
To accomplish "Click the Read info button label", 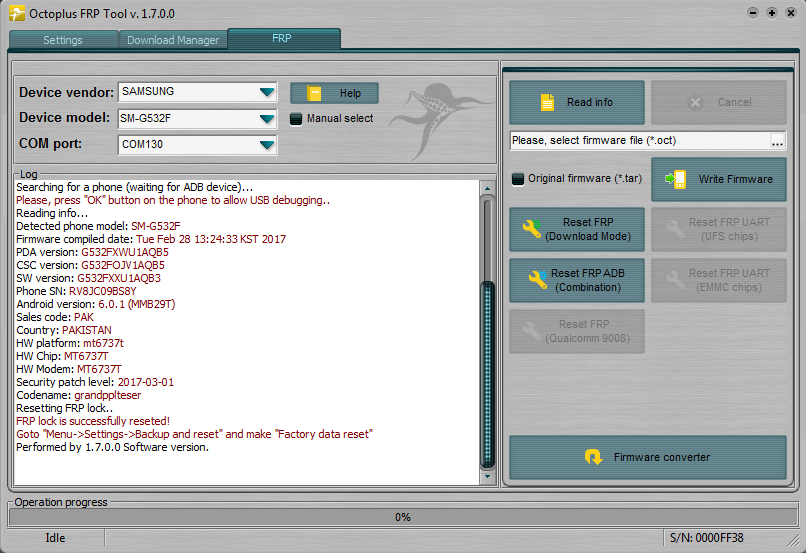I will pyautogui.click(x=590, y=102).
